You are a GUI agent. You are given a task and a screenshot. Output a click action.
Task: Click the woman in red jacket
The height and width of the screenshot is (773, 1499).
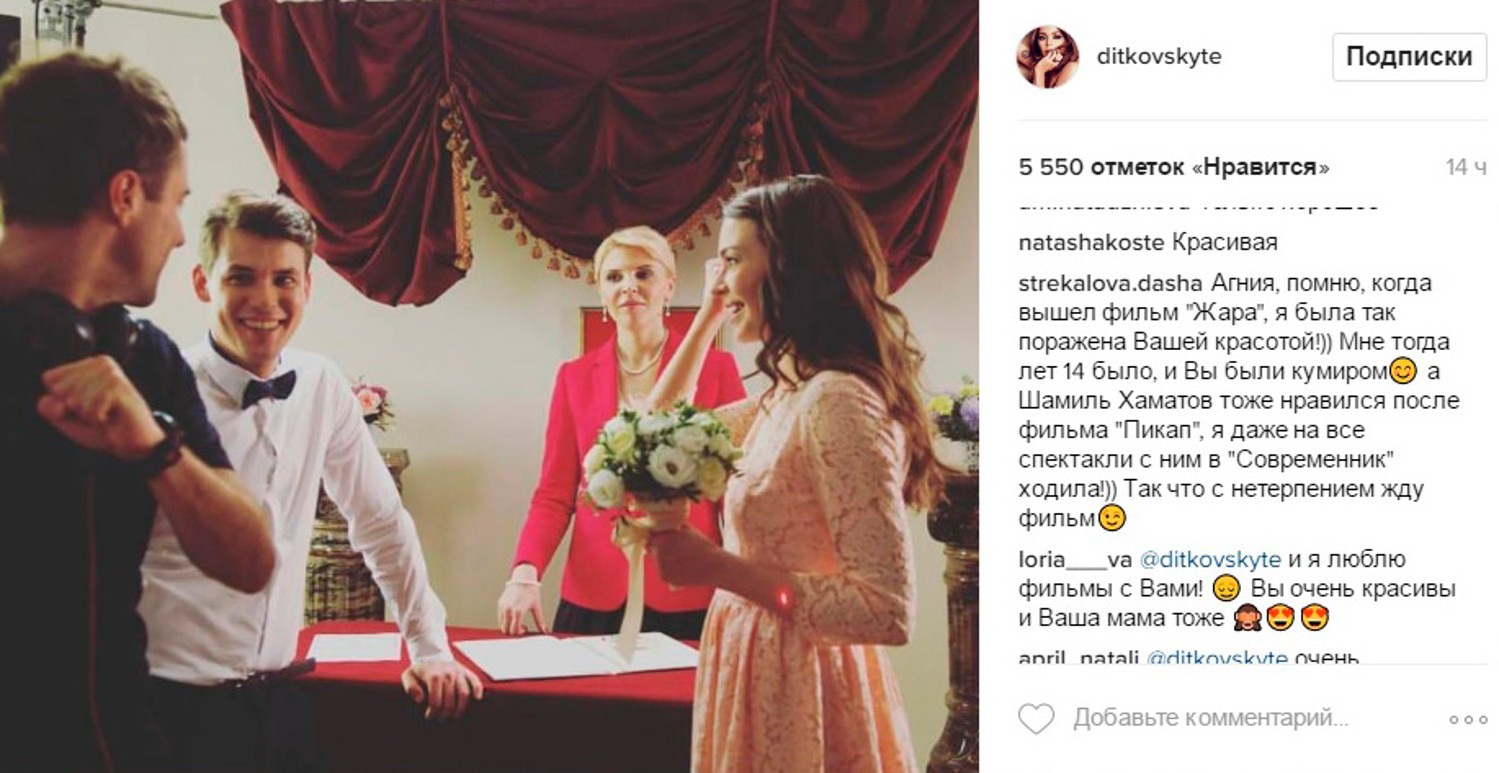(620, 430)
